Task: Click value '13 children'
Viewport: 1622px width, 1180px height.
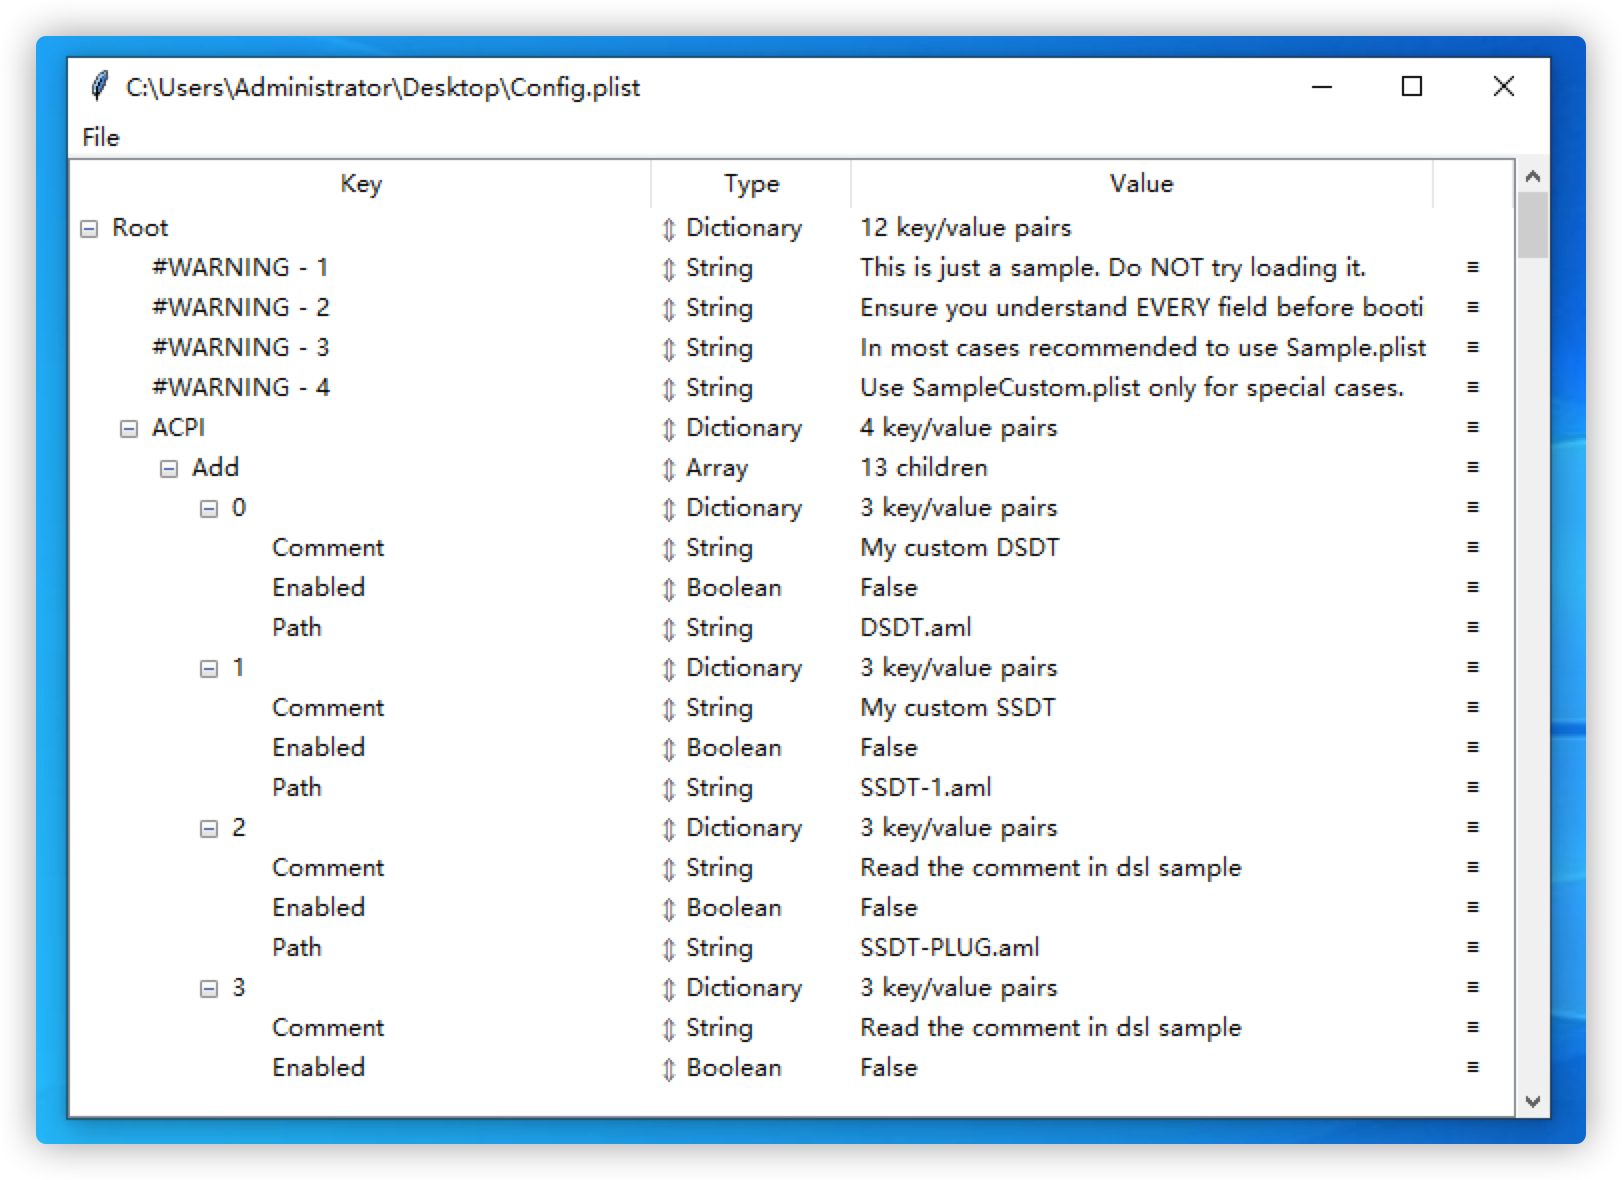Action: click(x=923, y=468)
